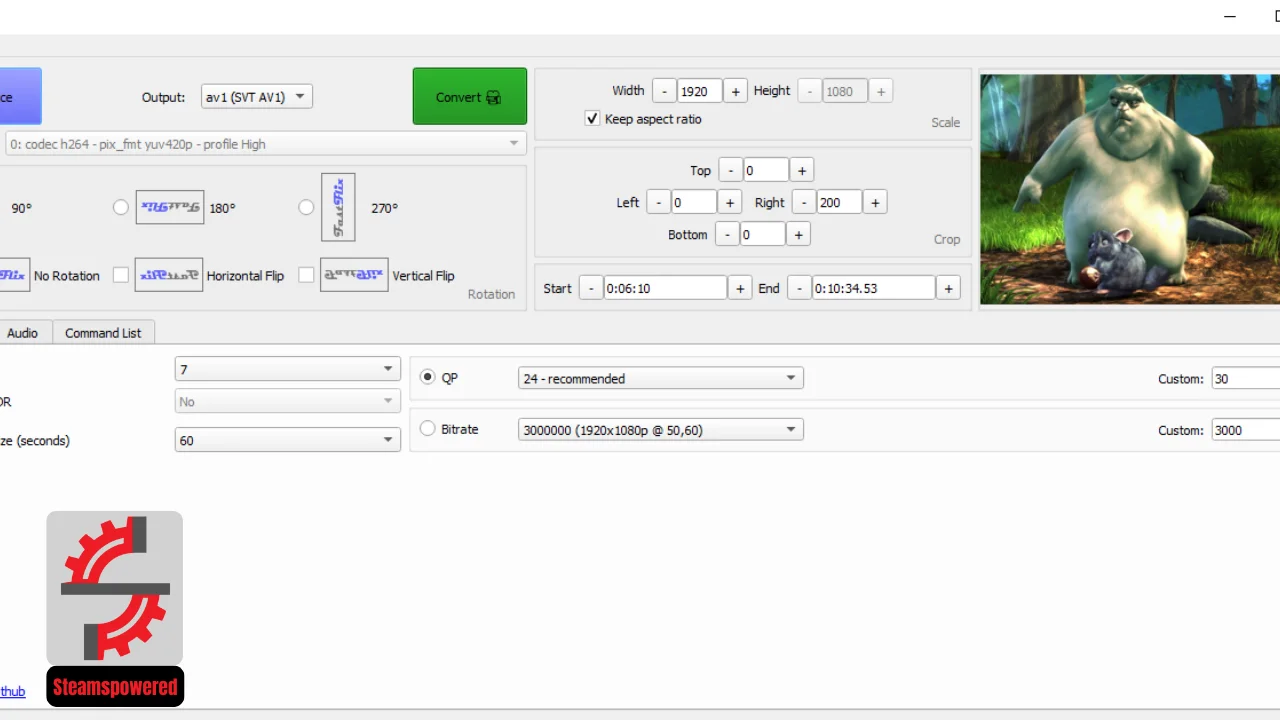Decrease Start time with minus button
The width and height of the screenshot is (1280, 720).
tap(590, 288)
